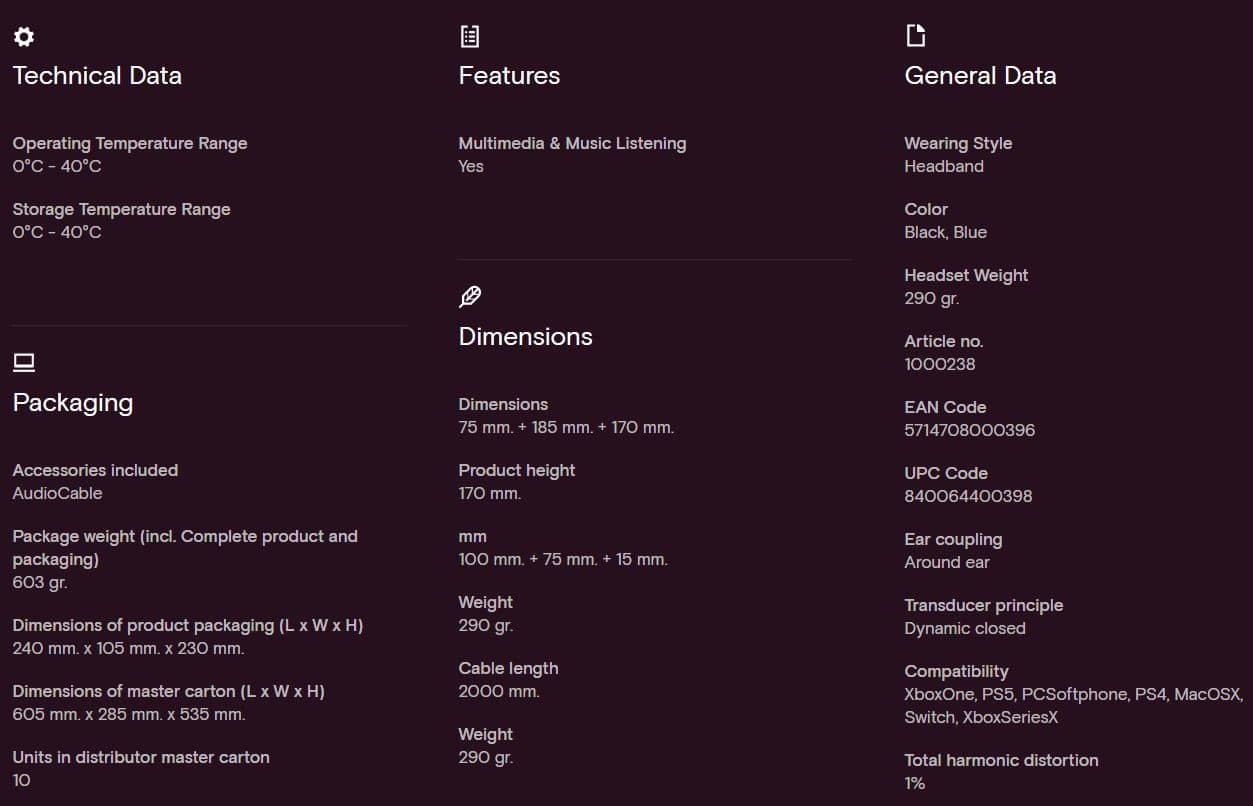Click the Weight label below Cable length
The width and height of the screenshot is (1253, 806).
(x=485, y=734)
